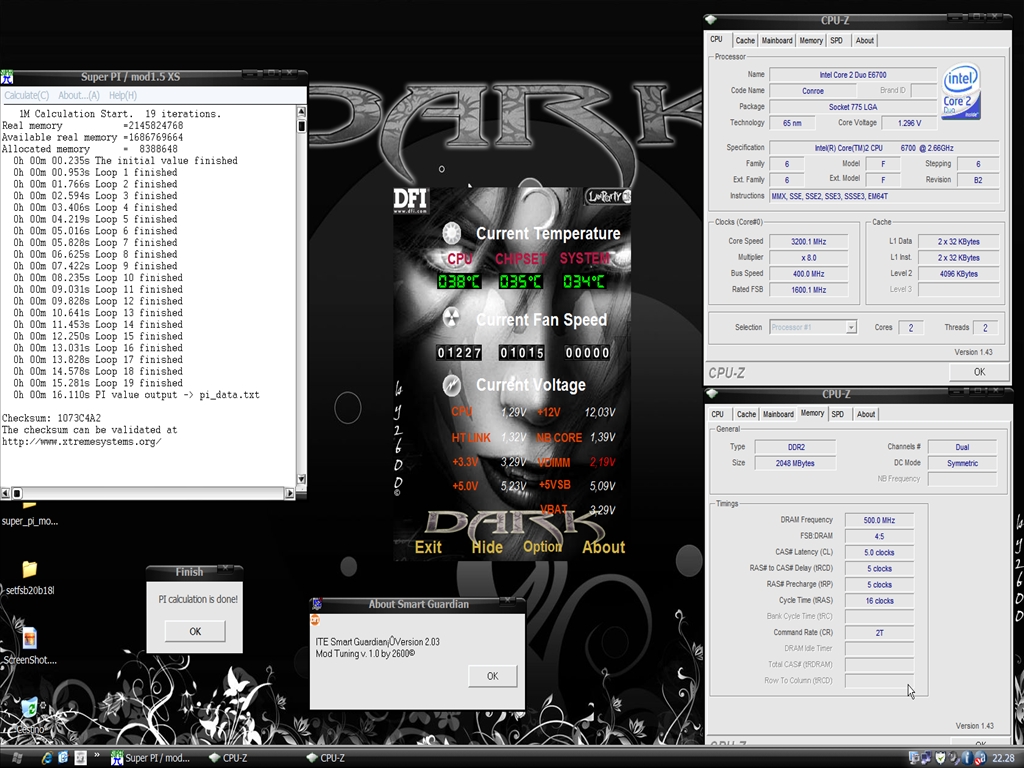Open the Calculate(C) menu in Super PI
The image size is (1024, 768).
click(x=26, y=95)
